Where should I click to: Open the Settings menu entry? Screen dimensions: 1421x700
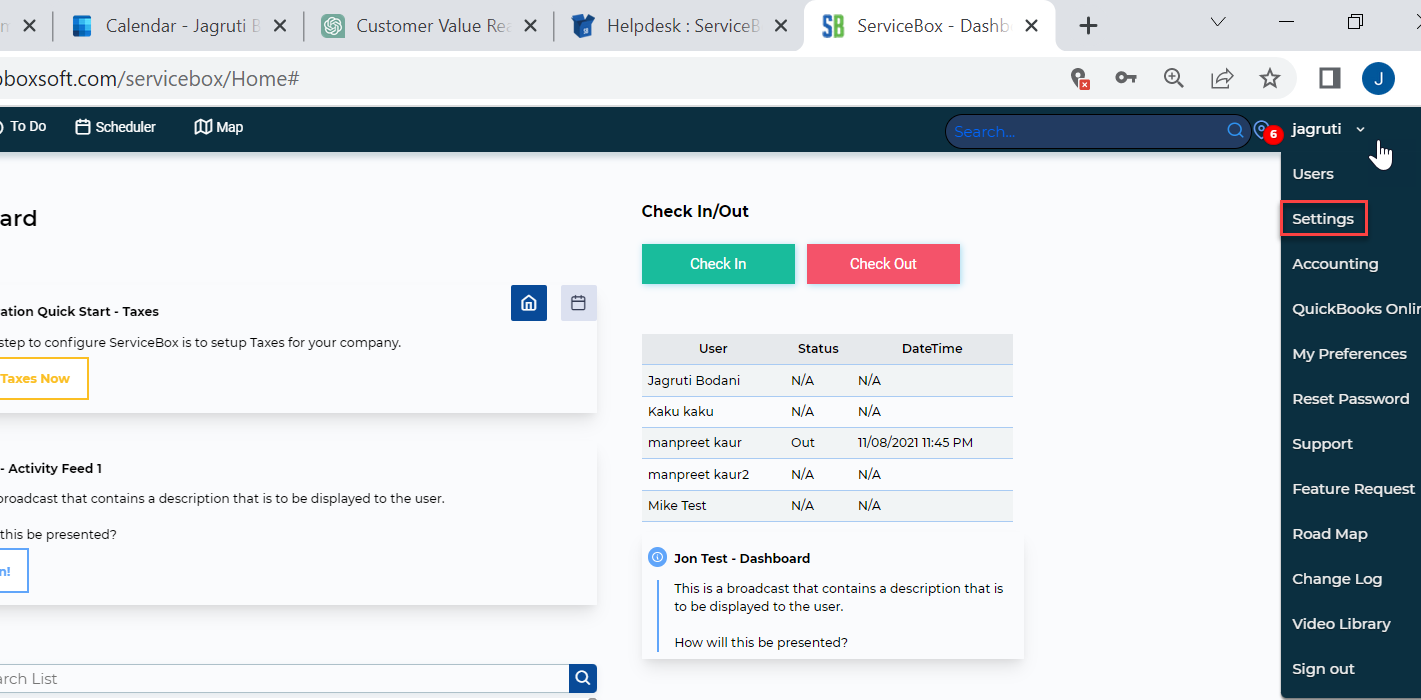pyautogui.click(x=1323, y=219)
